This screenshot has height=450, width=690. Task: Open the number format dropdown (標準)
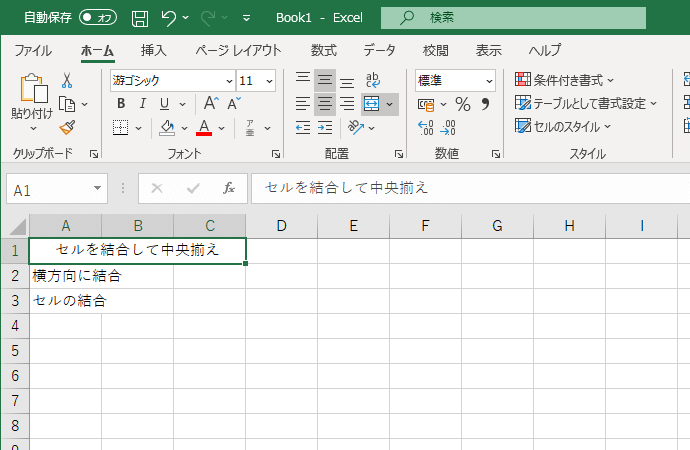pos(489,81)
